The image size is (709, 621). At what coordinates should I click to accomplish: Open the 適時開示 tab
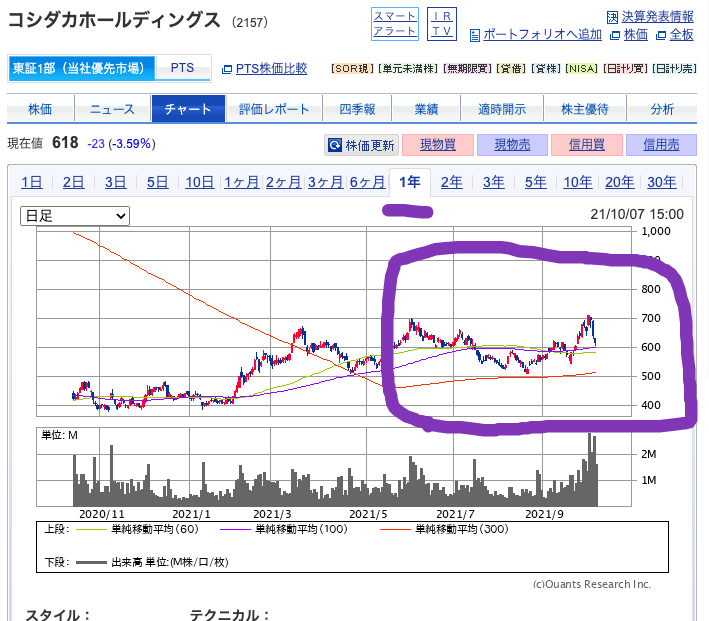(502, 109)
